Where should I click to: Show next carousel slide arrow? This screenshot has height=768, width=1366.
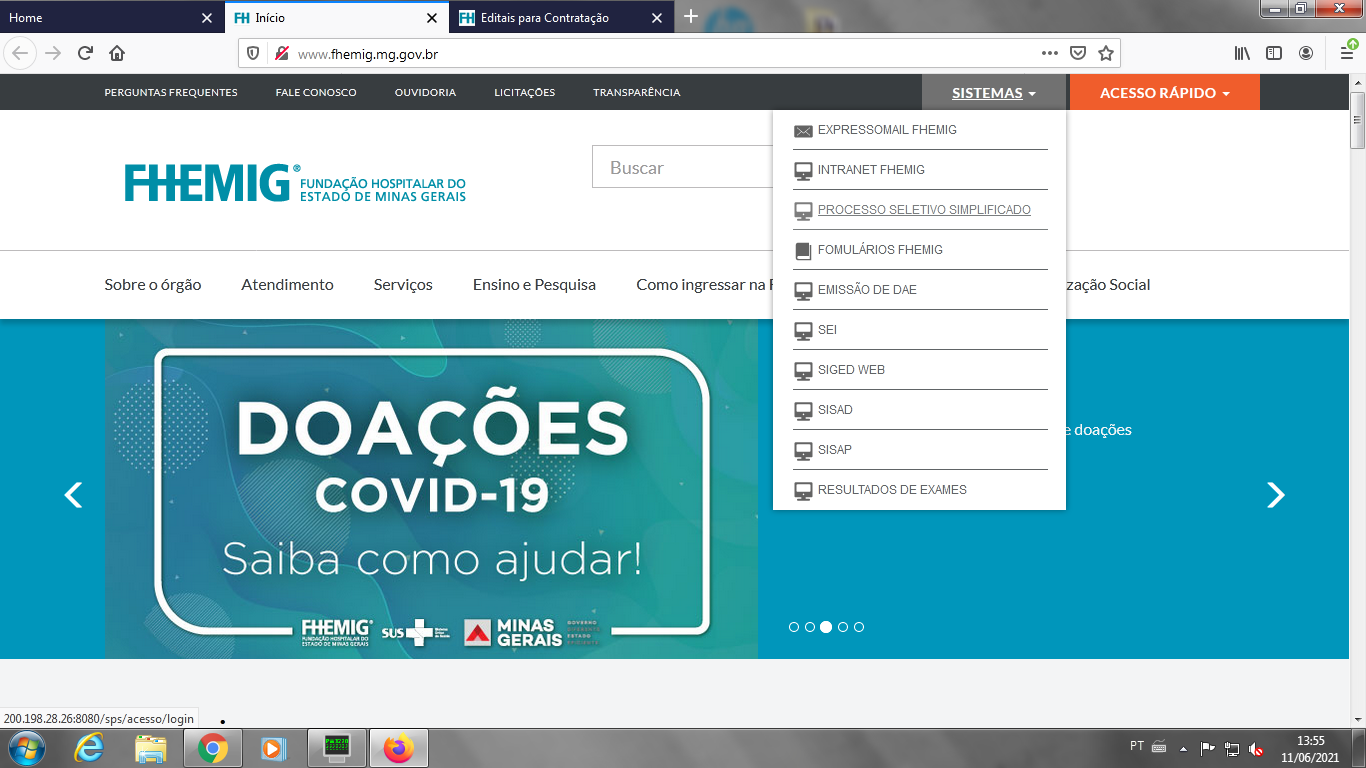(x=1275, y=495)
